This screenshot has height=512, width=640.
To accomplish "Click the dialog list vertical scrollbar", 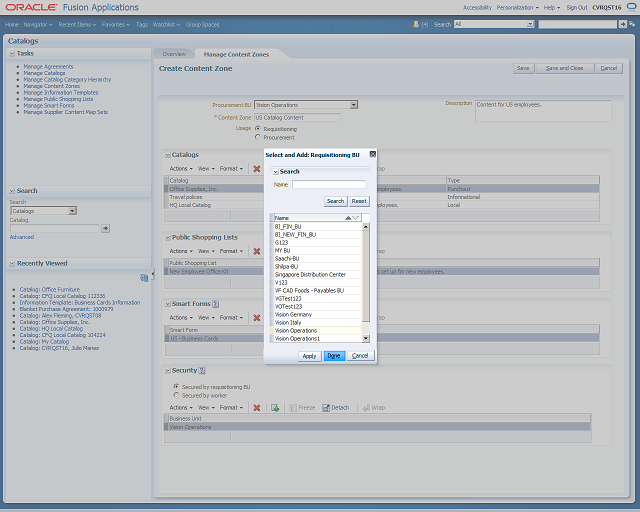I will (x=366, y=276).
